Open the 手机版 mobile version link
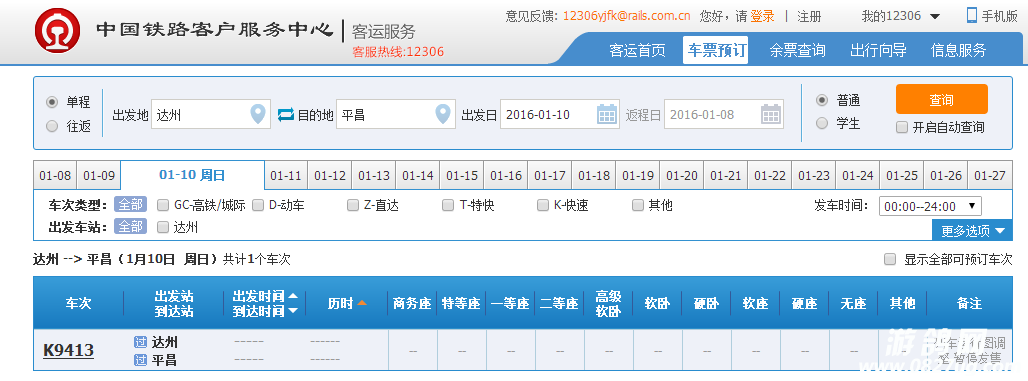 coord(999,16)
